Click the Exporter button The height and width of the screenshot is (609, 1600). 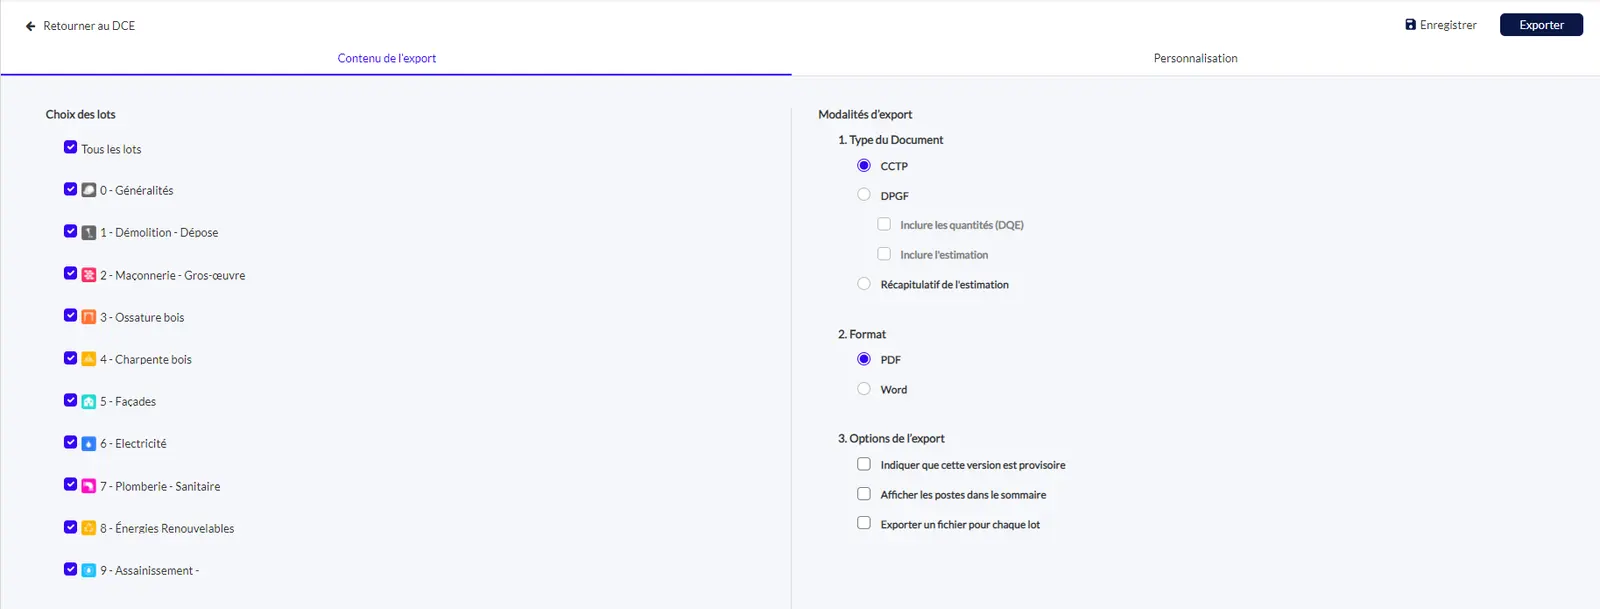1541,25
